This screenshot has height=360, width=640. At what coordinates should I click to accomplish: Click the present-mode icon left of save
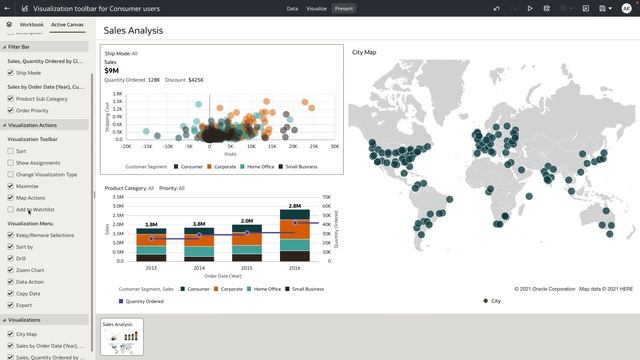click(586, 8)
